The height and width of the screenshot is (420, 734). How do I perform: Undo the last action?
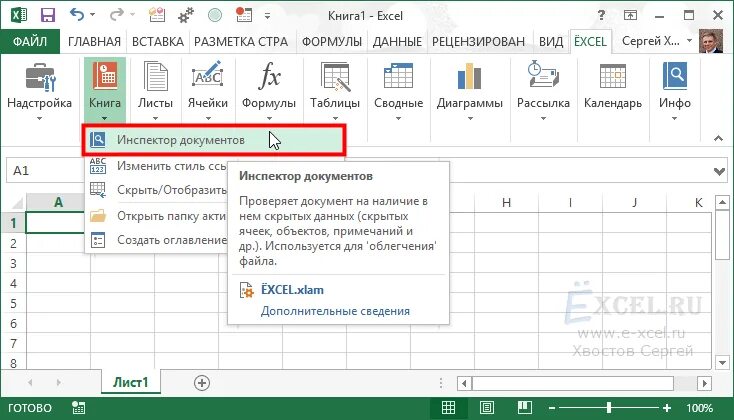77,15
